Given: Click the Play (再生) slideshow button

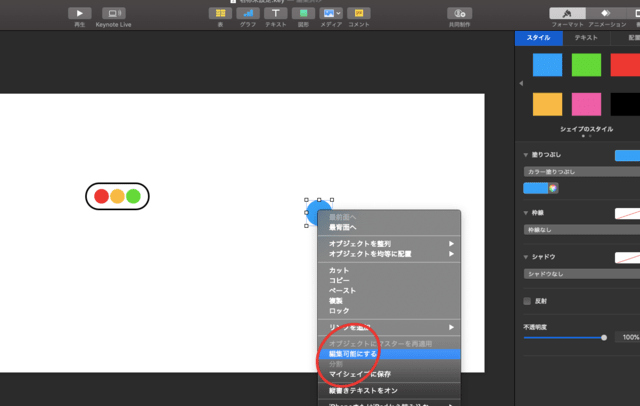Looking at the screenshot, I should click(x=79, y=13).
